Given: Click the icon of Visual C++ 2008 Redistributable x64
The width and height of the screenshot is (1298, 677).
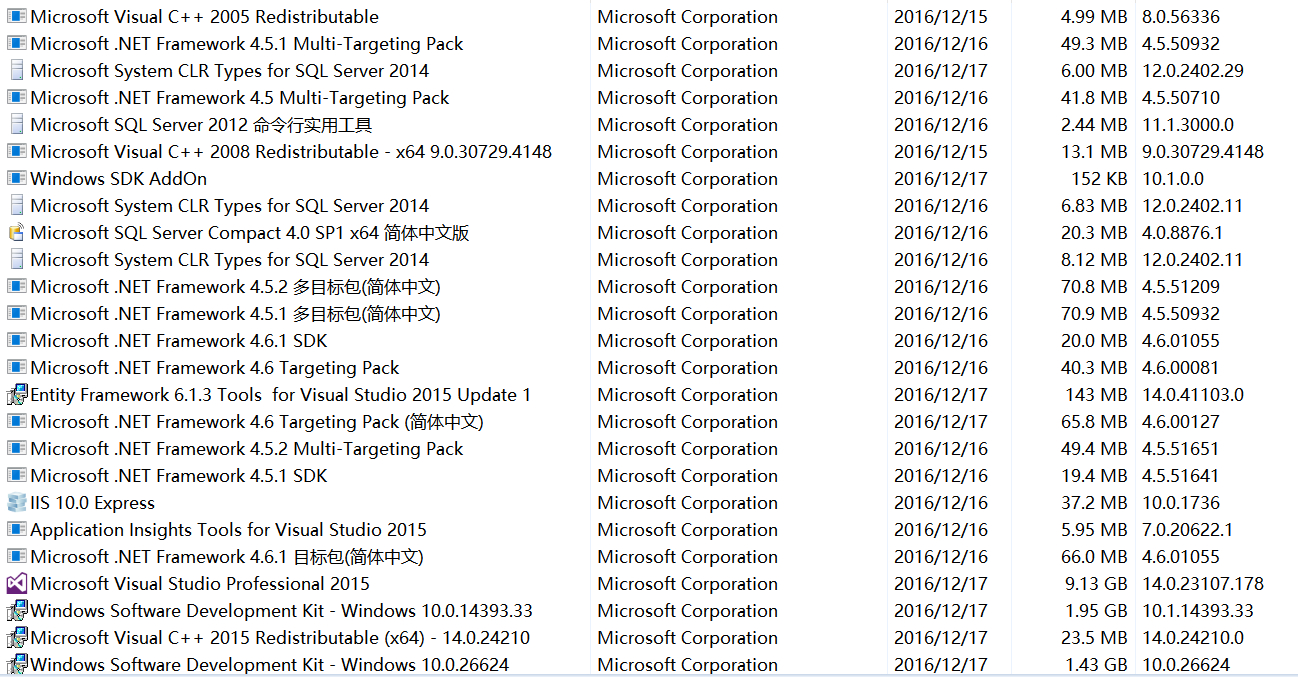Looking at the screenshot, I should tap(16, 152).
